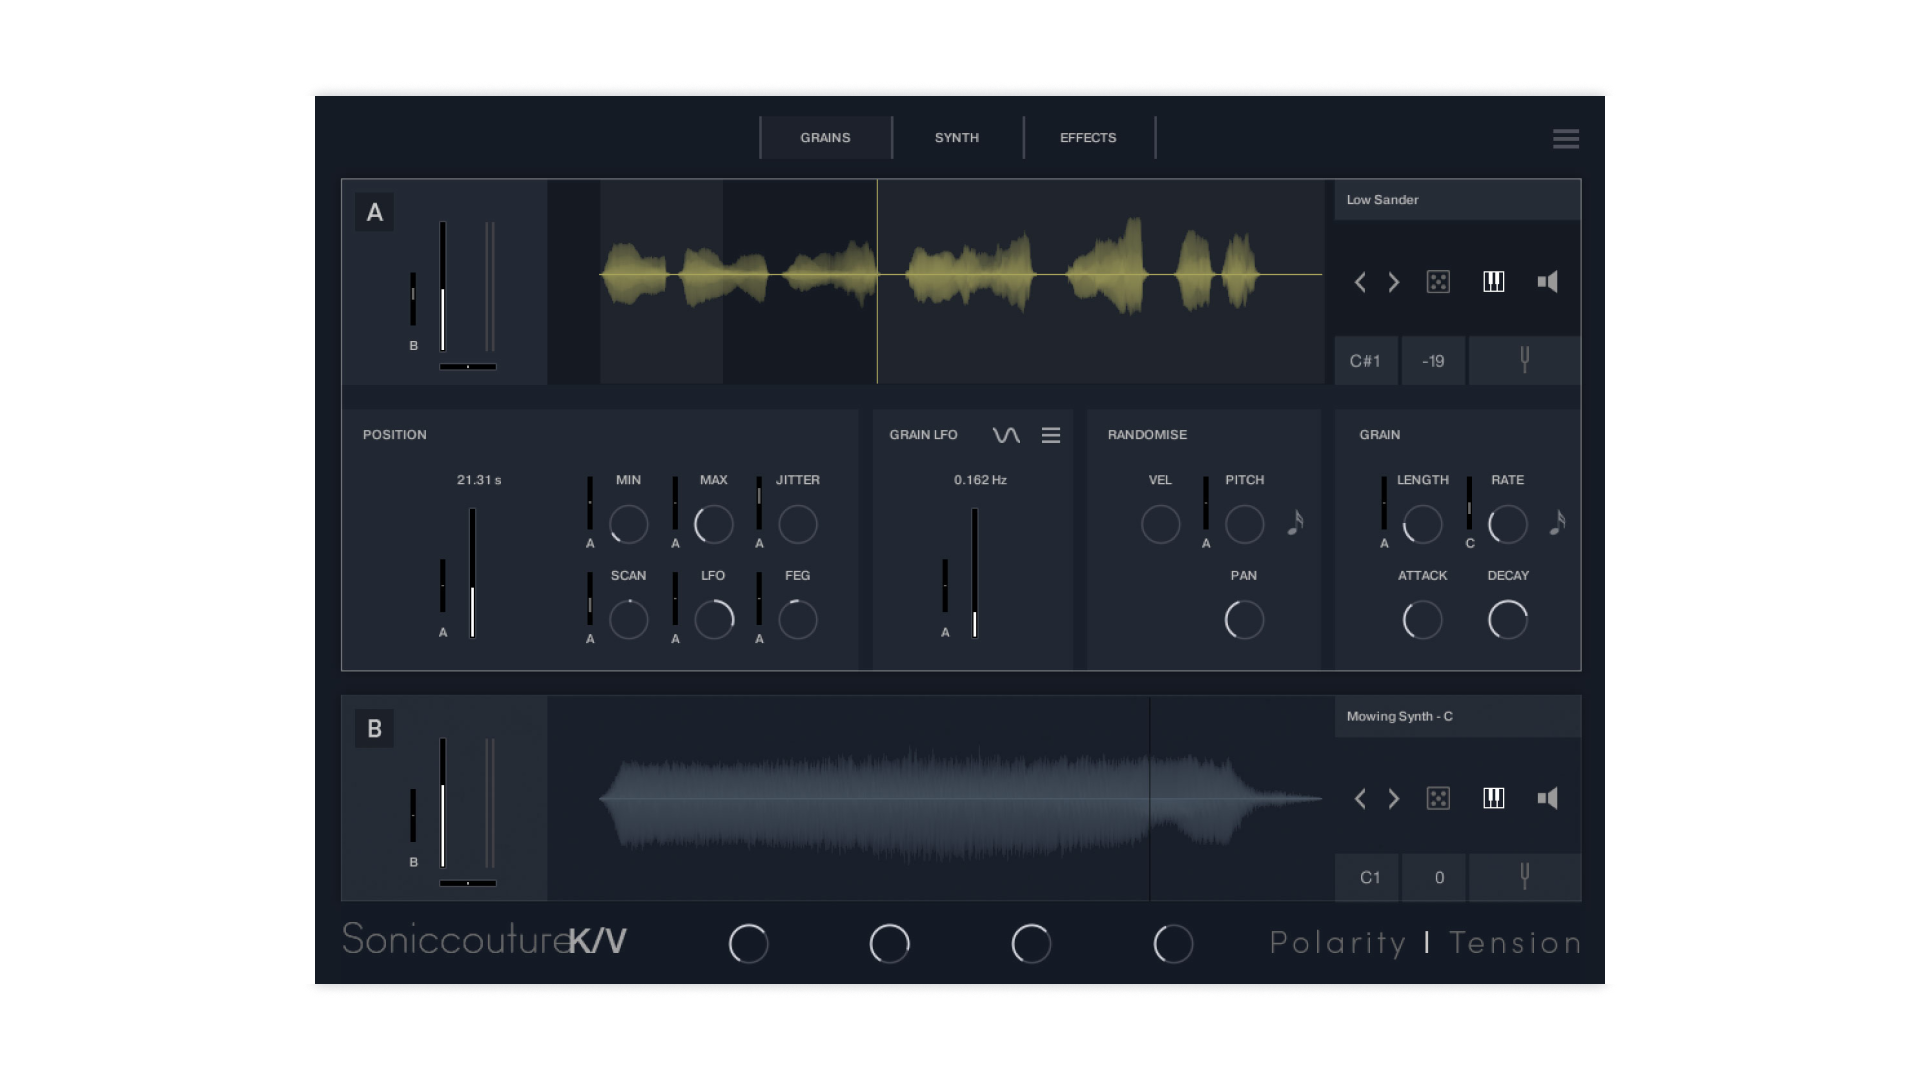Randomize layer A sample with dice icon
This screenshot has width=1920, height=1080.
pyautogui.click(x=1437, y=282)
